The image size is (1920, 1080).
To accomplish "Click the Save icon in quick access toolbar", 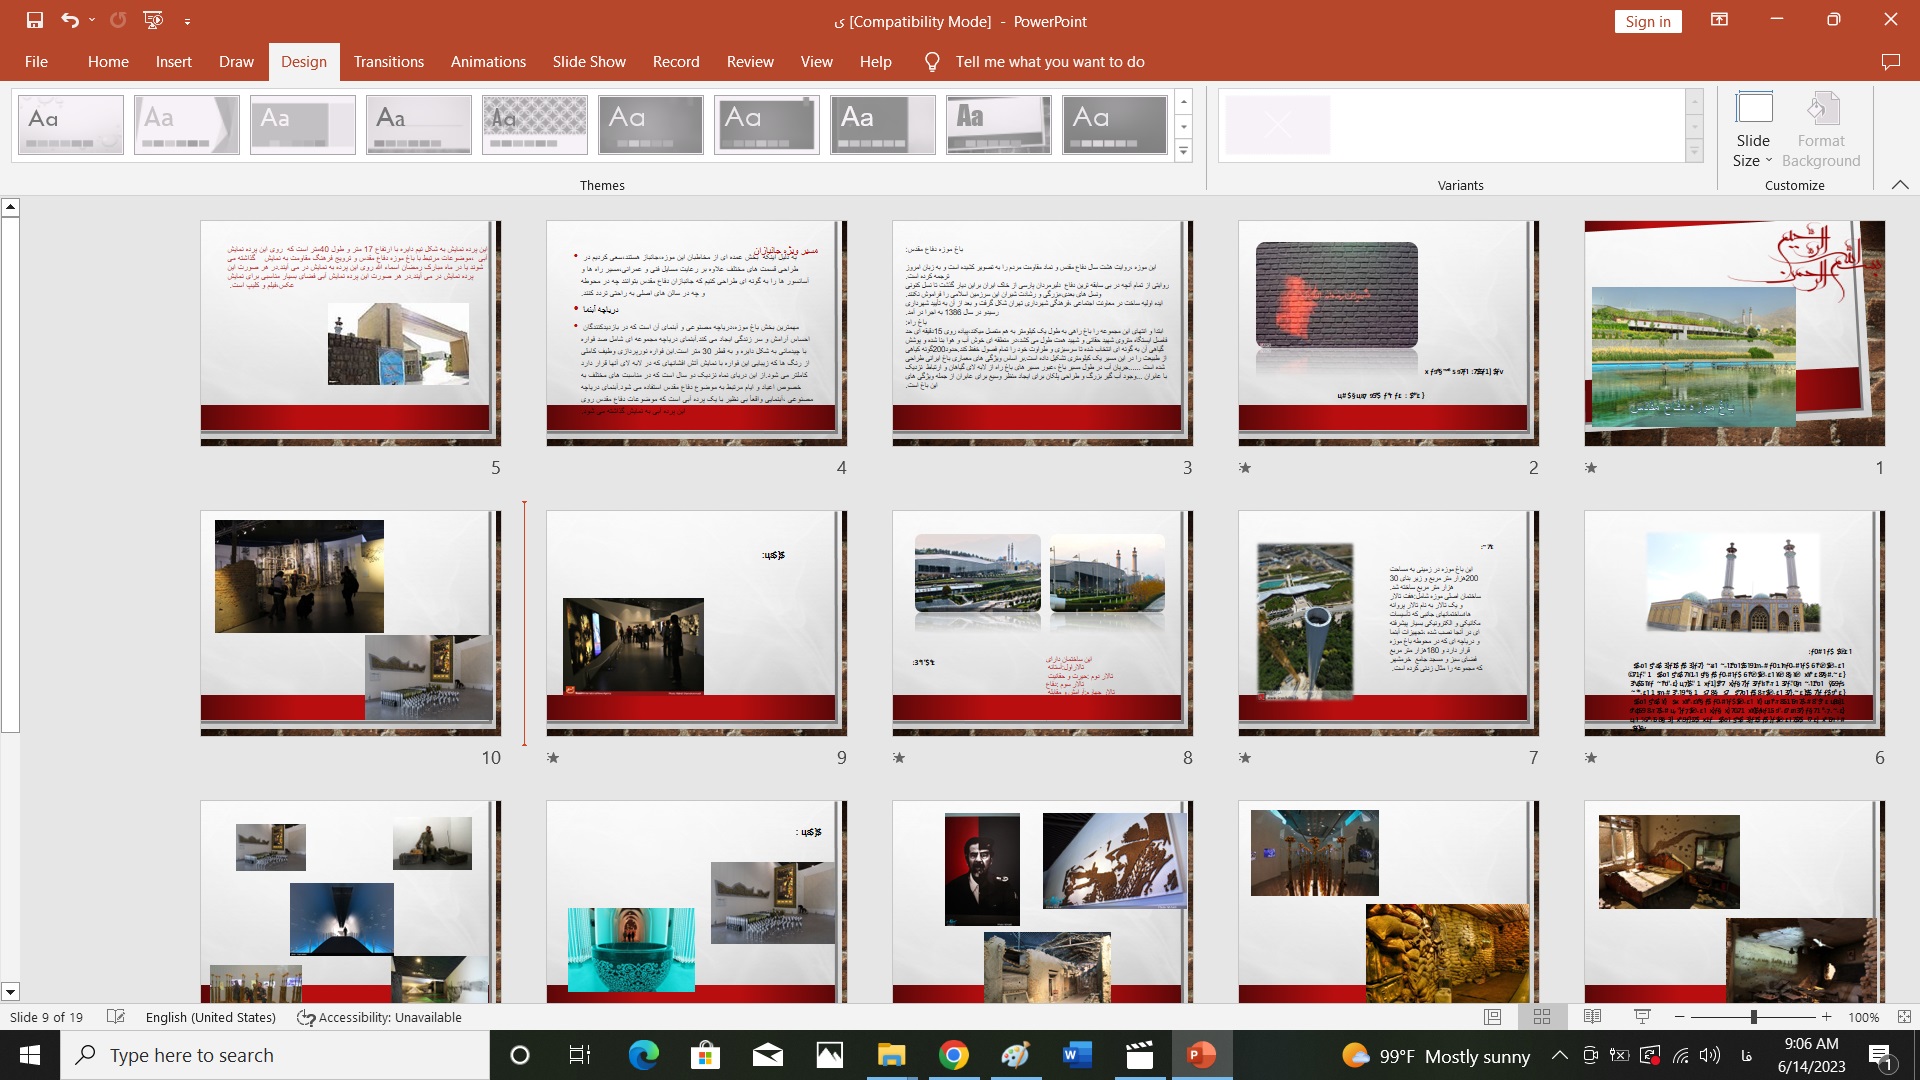I will click(35, 20).
